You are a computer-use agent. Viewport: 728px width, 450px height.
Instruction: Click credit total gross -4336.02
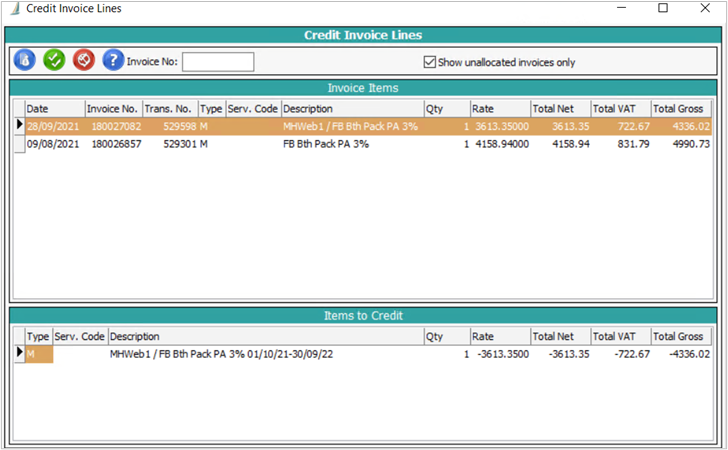tap(689, 354)
